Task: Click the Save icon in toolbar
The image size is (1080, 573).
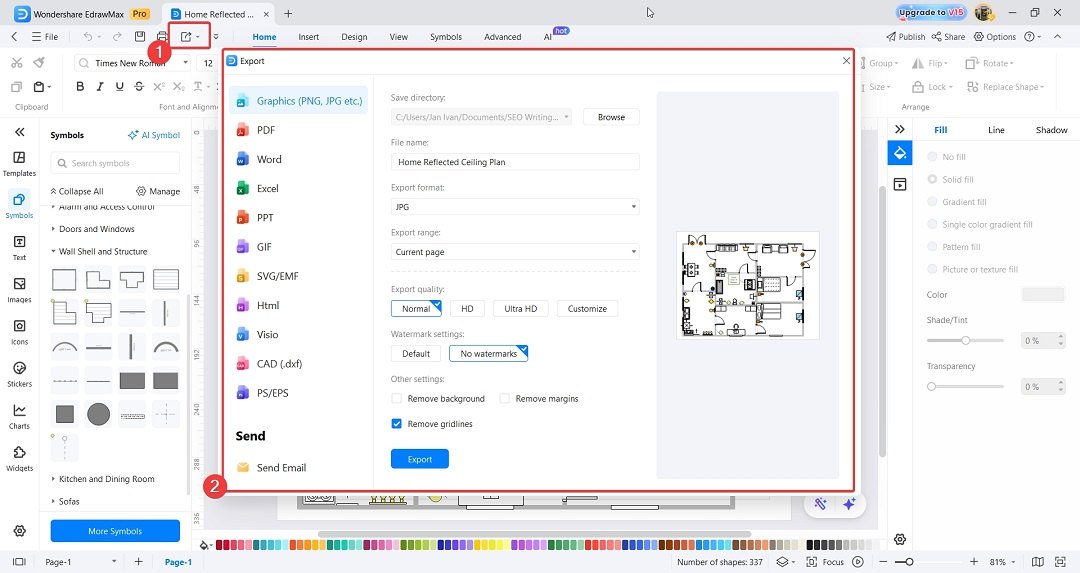Action: (x=140, y=37)
